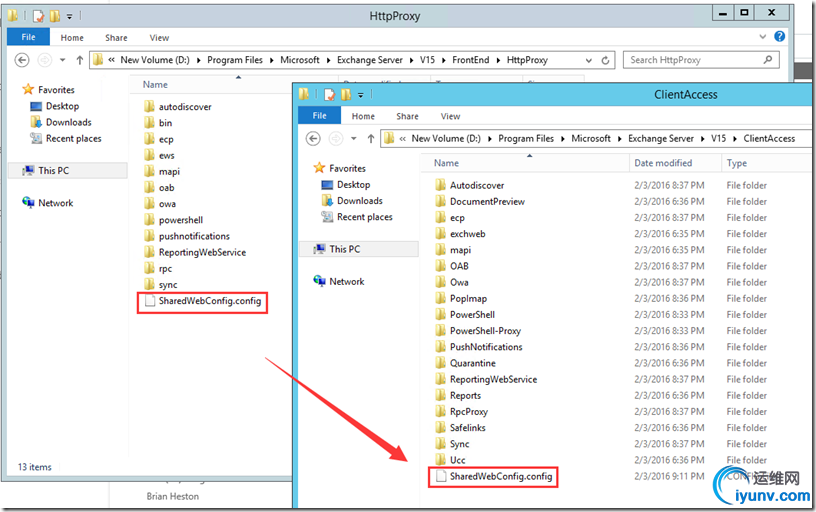The image size is (816, 512).
Task: Select Recent places in HttpProxy sidebar
Action: click(x=66, y=138)
